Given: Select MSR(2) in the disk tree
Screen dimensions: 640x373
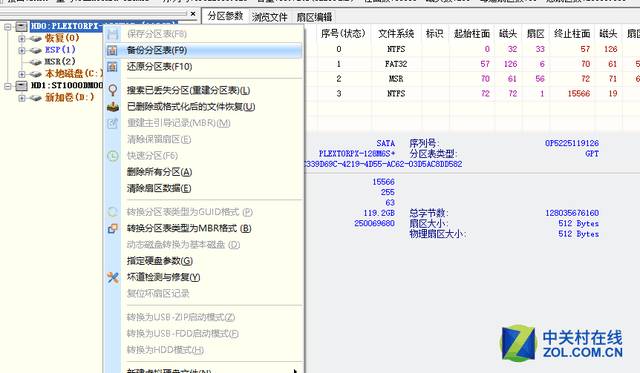Looking at the screenshot, I should [60, 62].
